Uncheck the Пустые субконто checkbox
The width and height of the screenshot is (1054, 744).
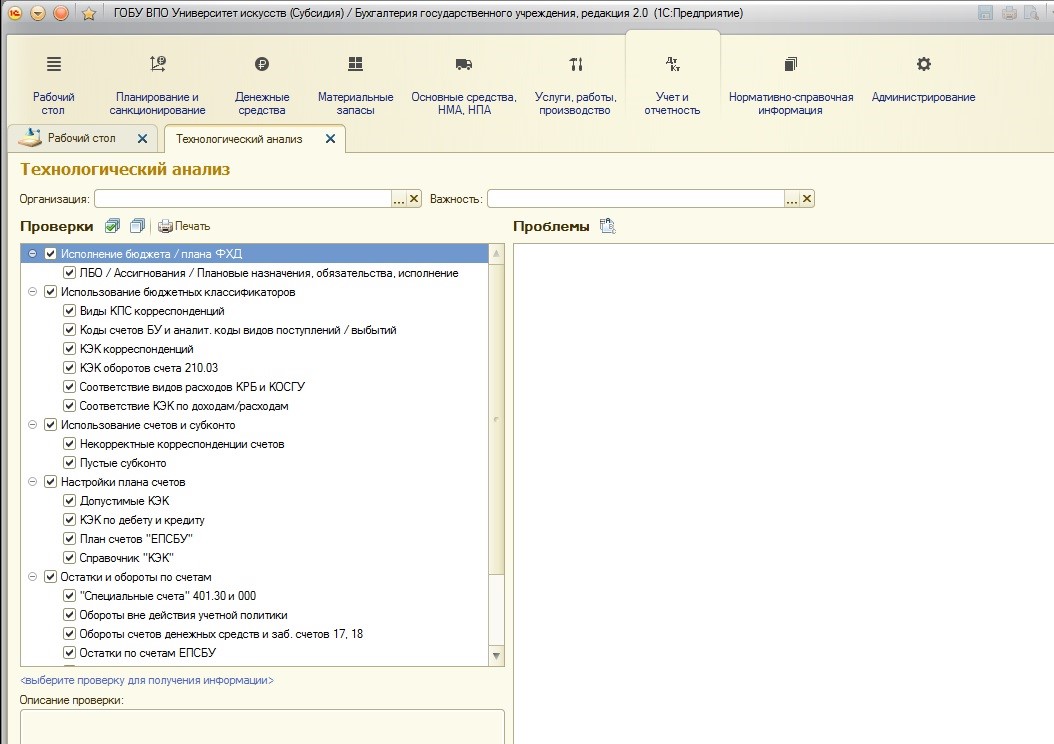(70, 463)
